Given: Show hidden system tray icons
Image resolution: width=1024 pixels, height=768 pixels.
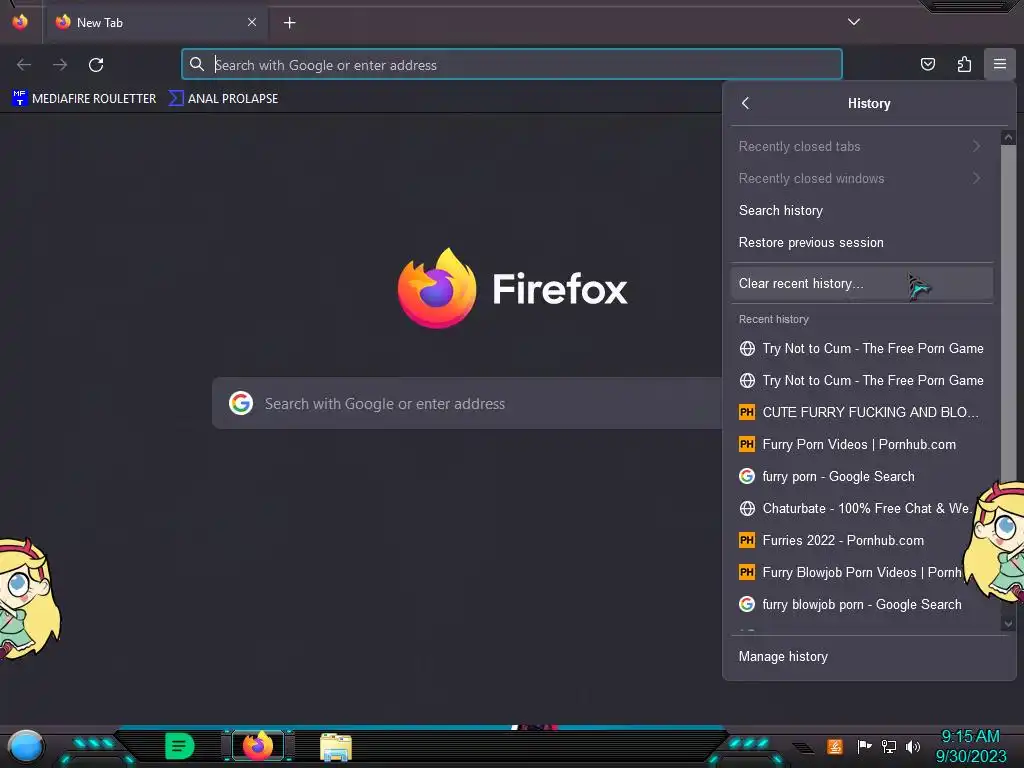Looking at the screenshot, I should point(804,748).
